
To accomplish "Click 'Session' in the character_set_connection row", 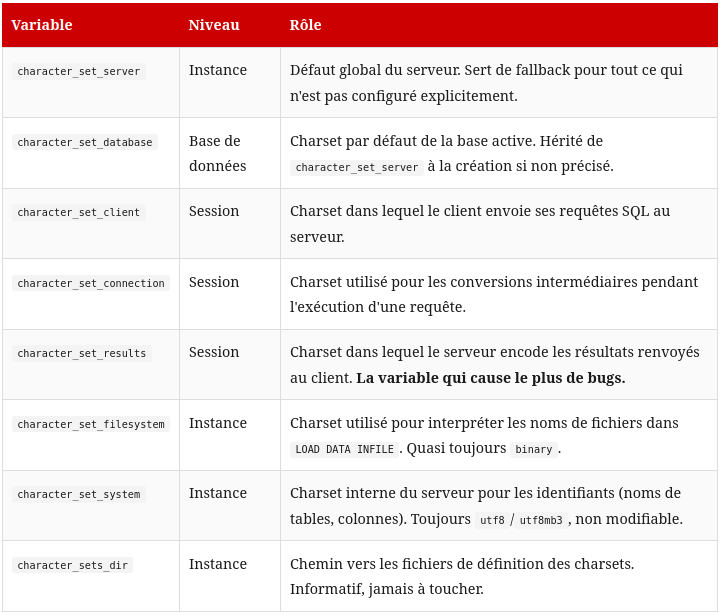I will coord(214,282).
